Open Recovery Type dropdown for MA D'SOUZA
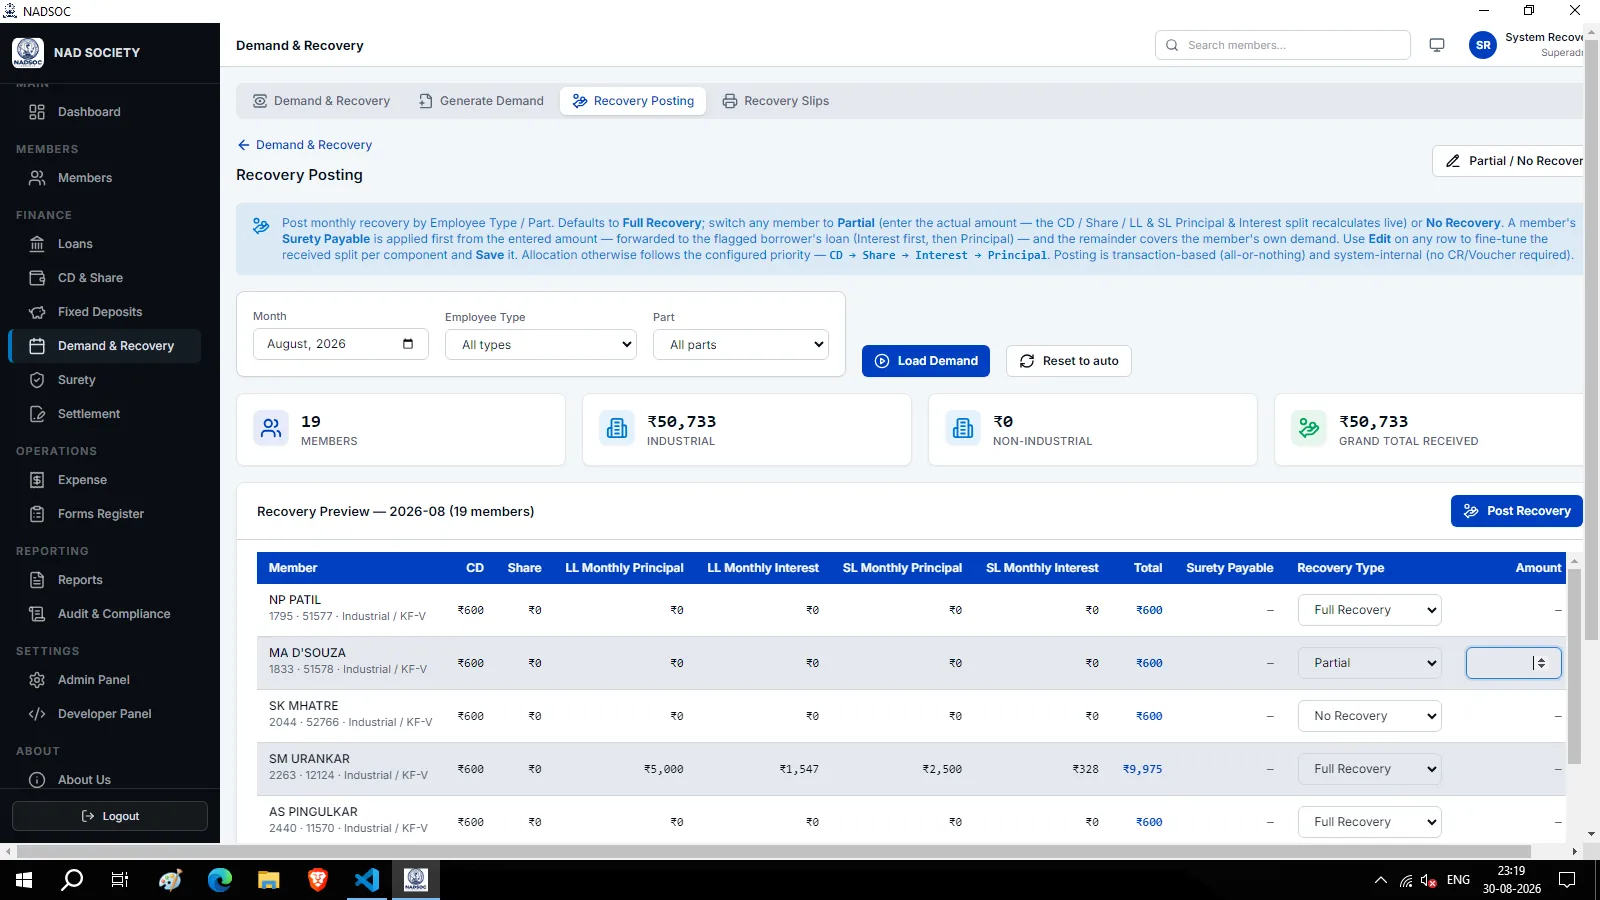The height and width of the screenshot is (900, 1600). point(1370,663)
